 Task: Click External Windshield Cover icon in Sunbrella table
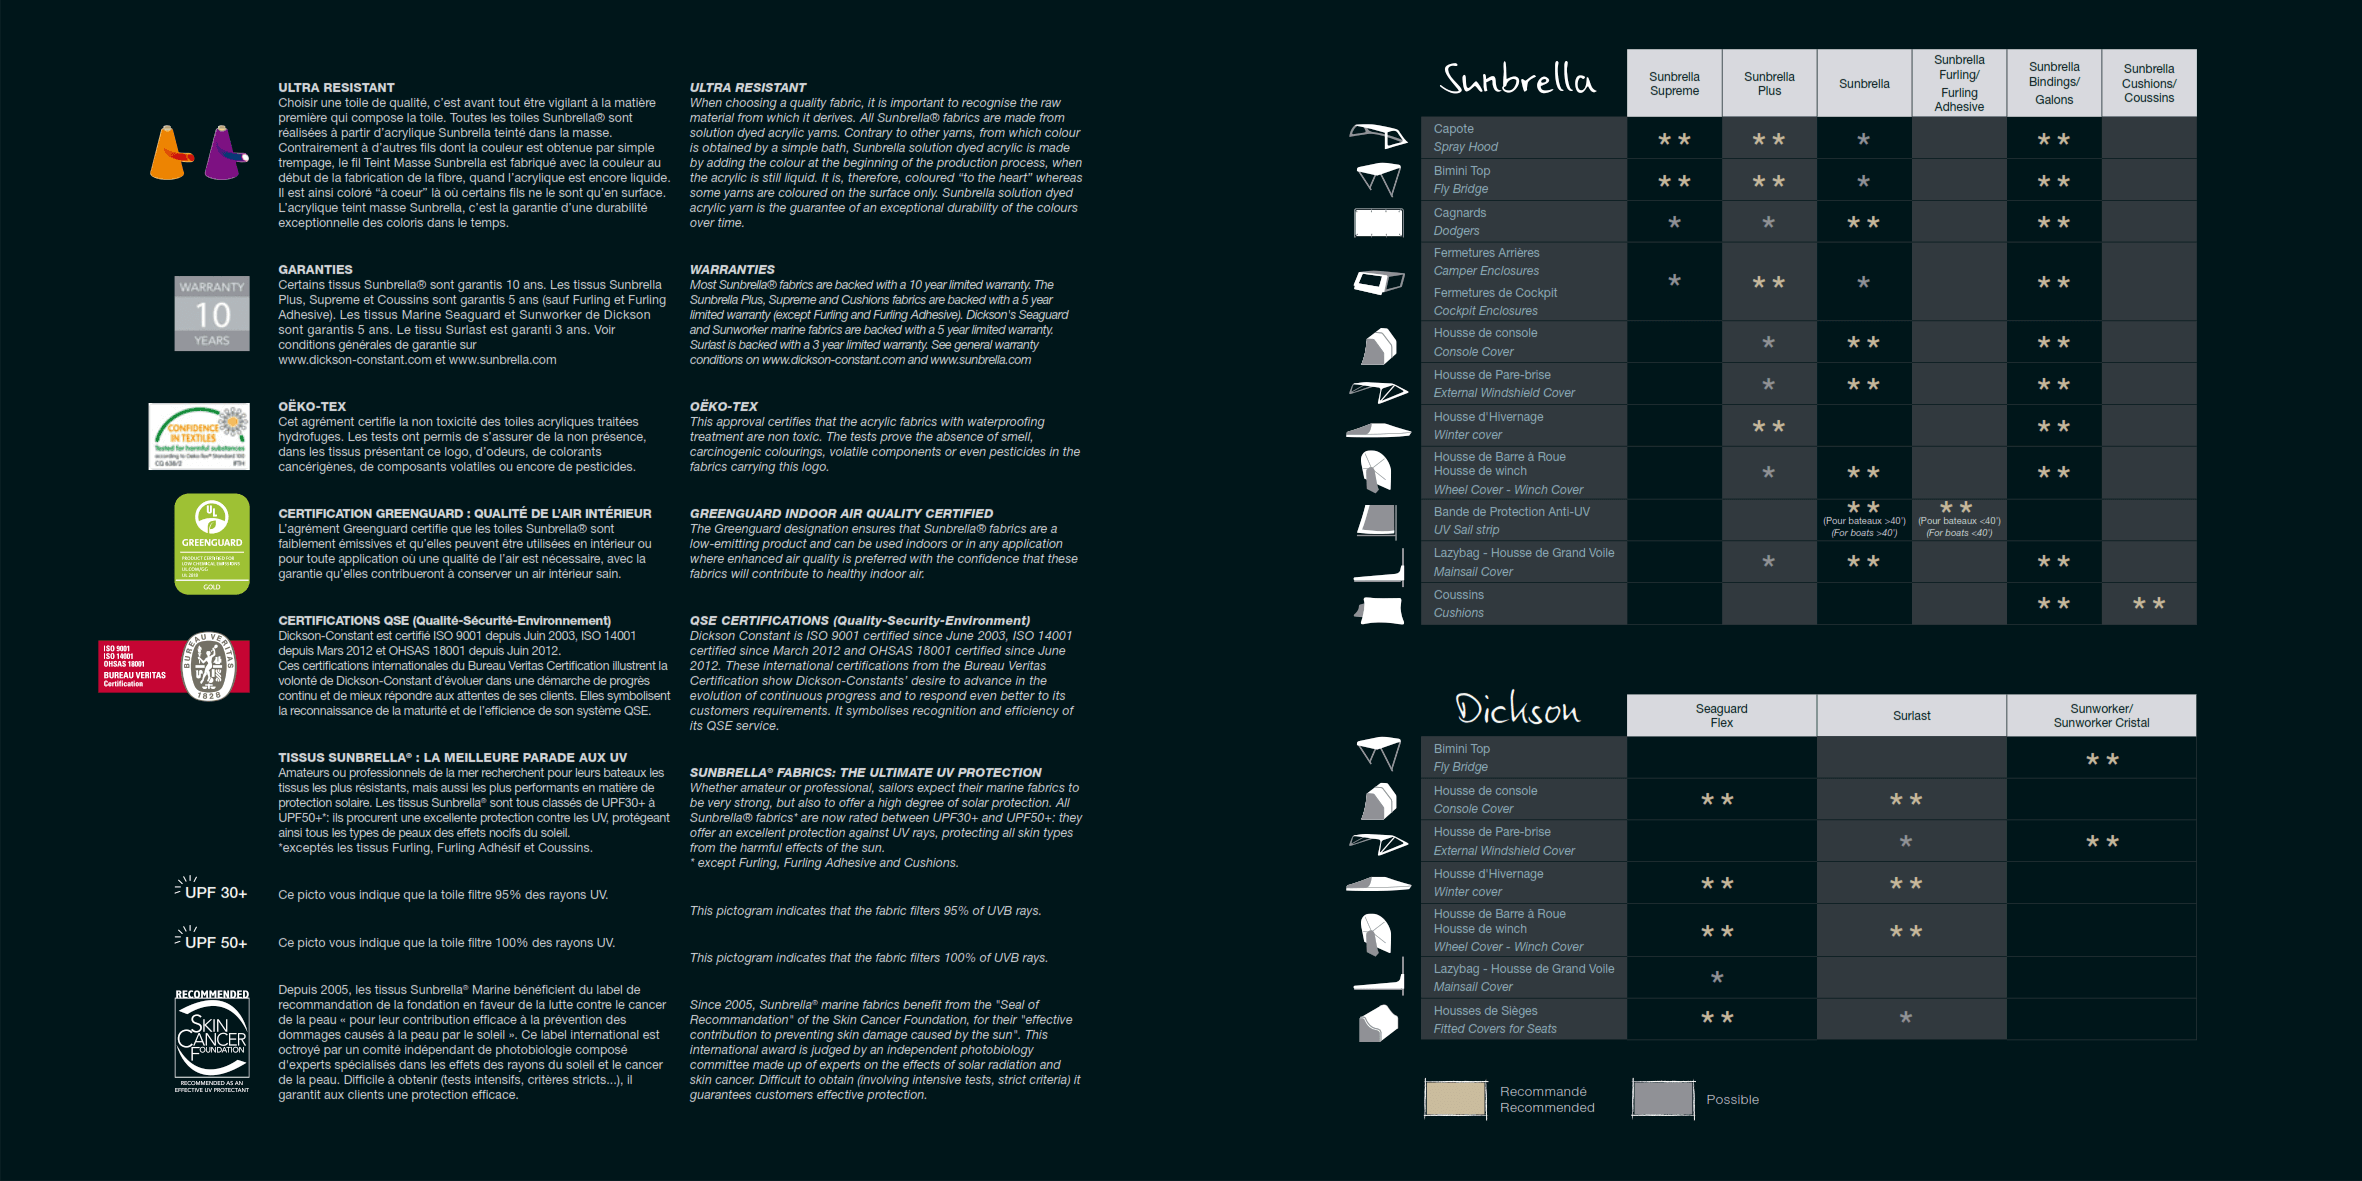[x=1378, y=392]
